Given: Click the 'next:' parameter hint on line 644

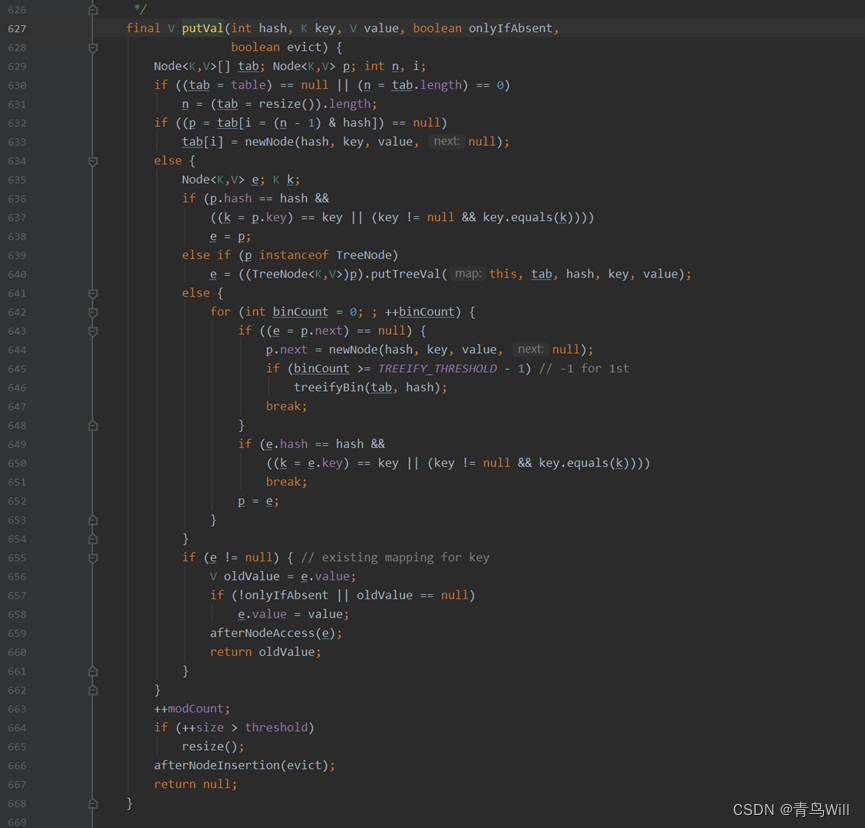Looking at the screenshot, I should click(x=530, y=349).
